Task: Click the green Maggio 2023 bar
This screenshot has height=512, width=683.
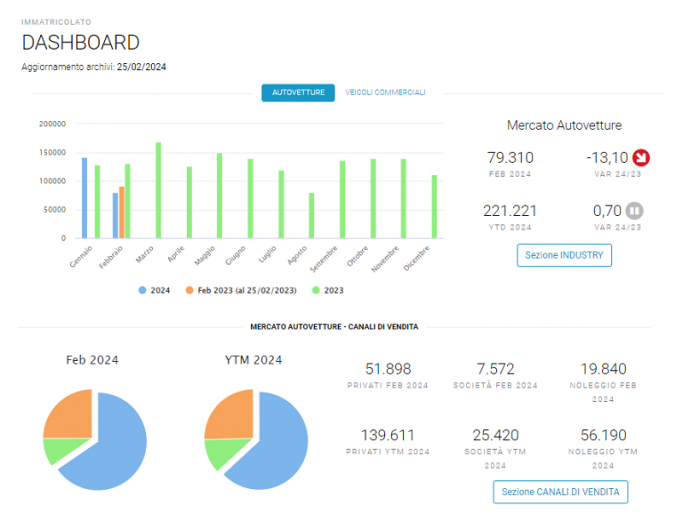Action: (x=220, y=196)
